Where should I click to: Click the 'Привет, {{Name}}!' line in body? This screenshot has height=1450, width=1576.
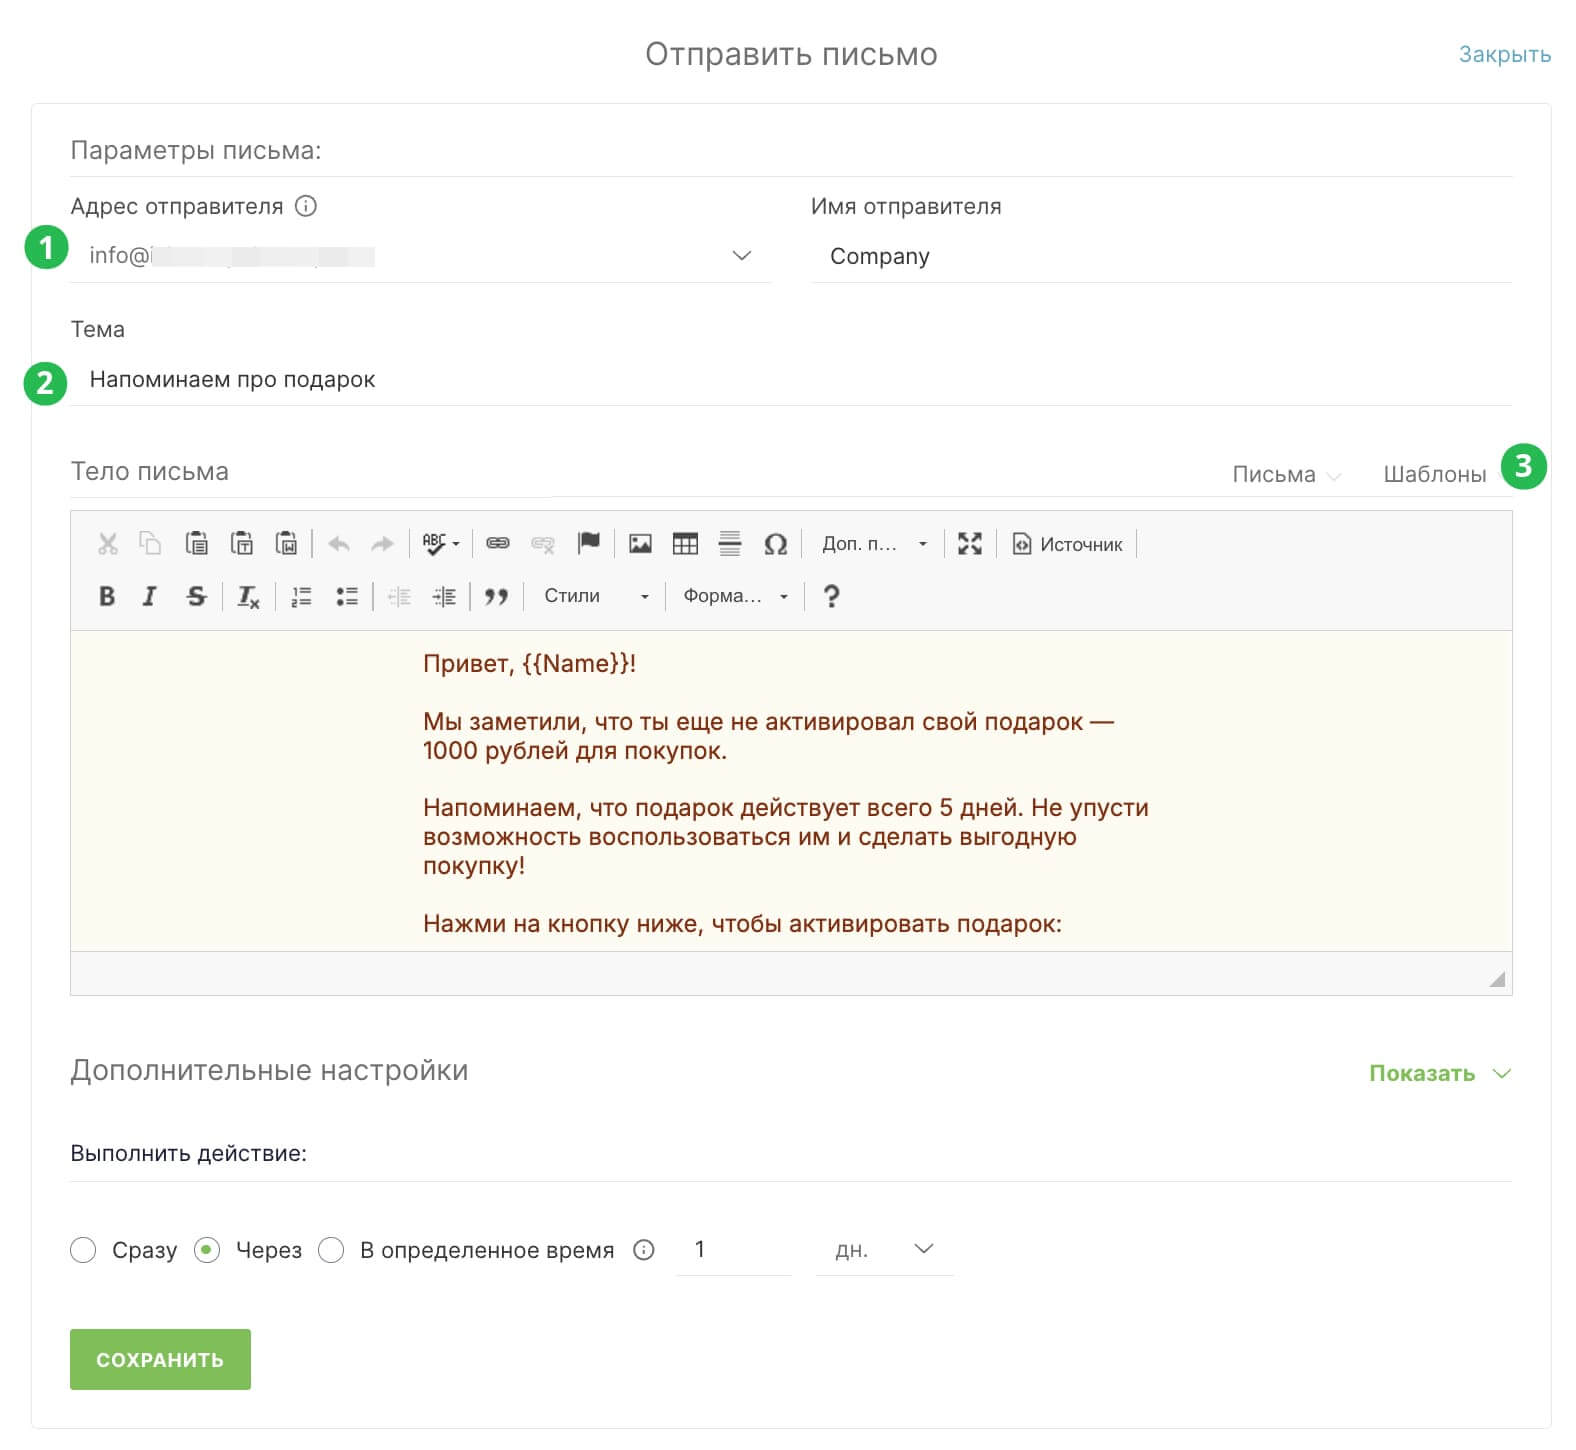529,664
